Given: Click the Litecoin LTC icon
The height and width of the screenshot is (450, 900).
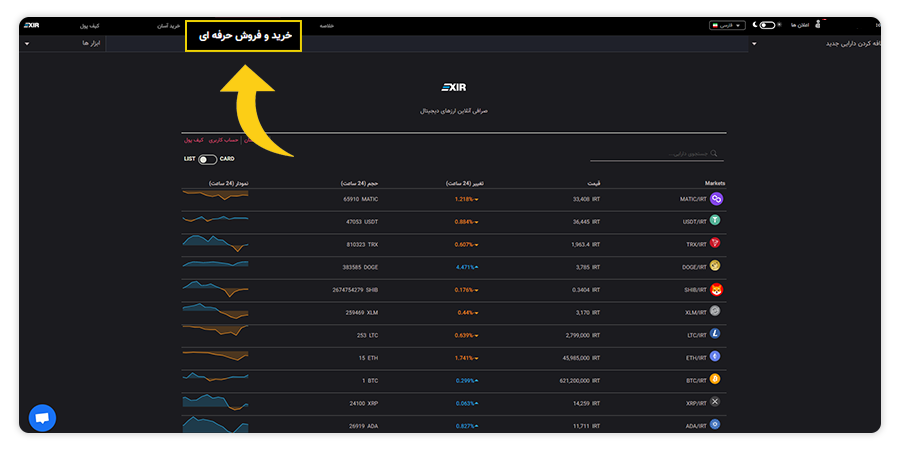Looking at the screenshot, I should point(715,333).
